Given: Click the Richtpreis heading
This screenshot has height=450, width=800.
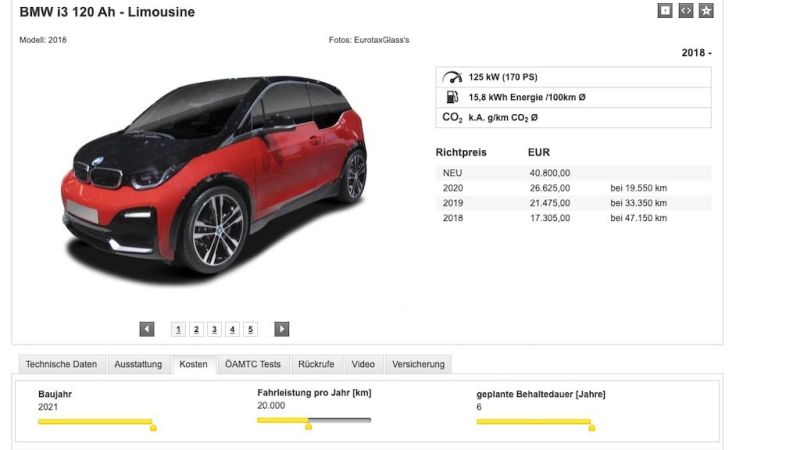Looking at the screenshot, I should 461,153.
